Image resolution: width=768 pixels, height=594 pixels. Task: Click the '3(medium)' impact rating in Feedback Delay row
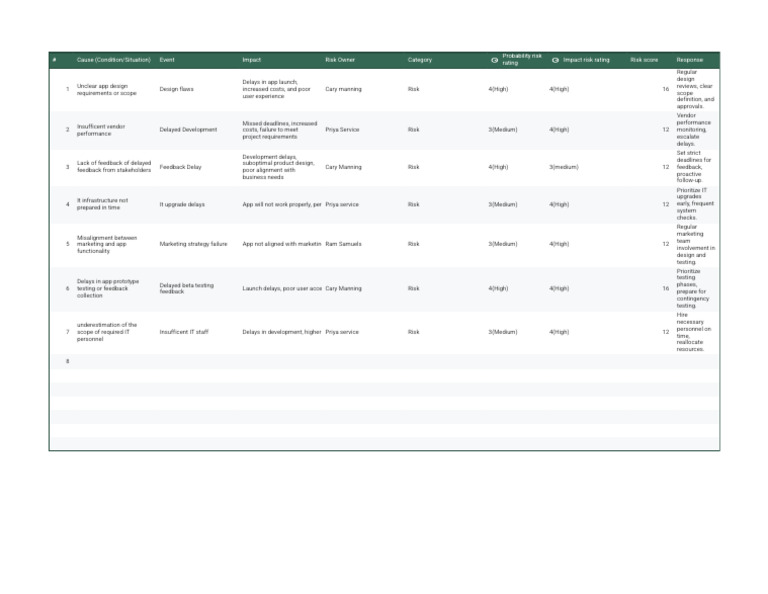(564, 167)
